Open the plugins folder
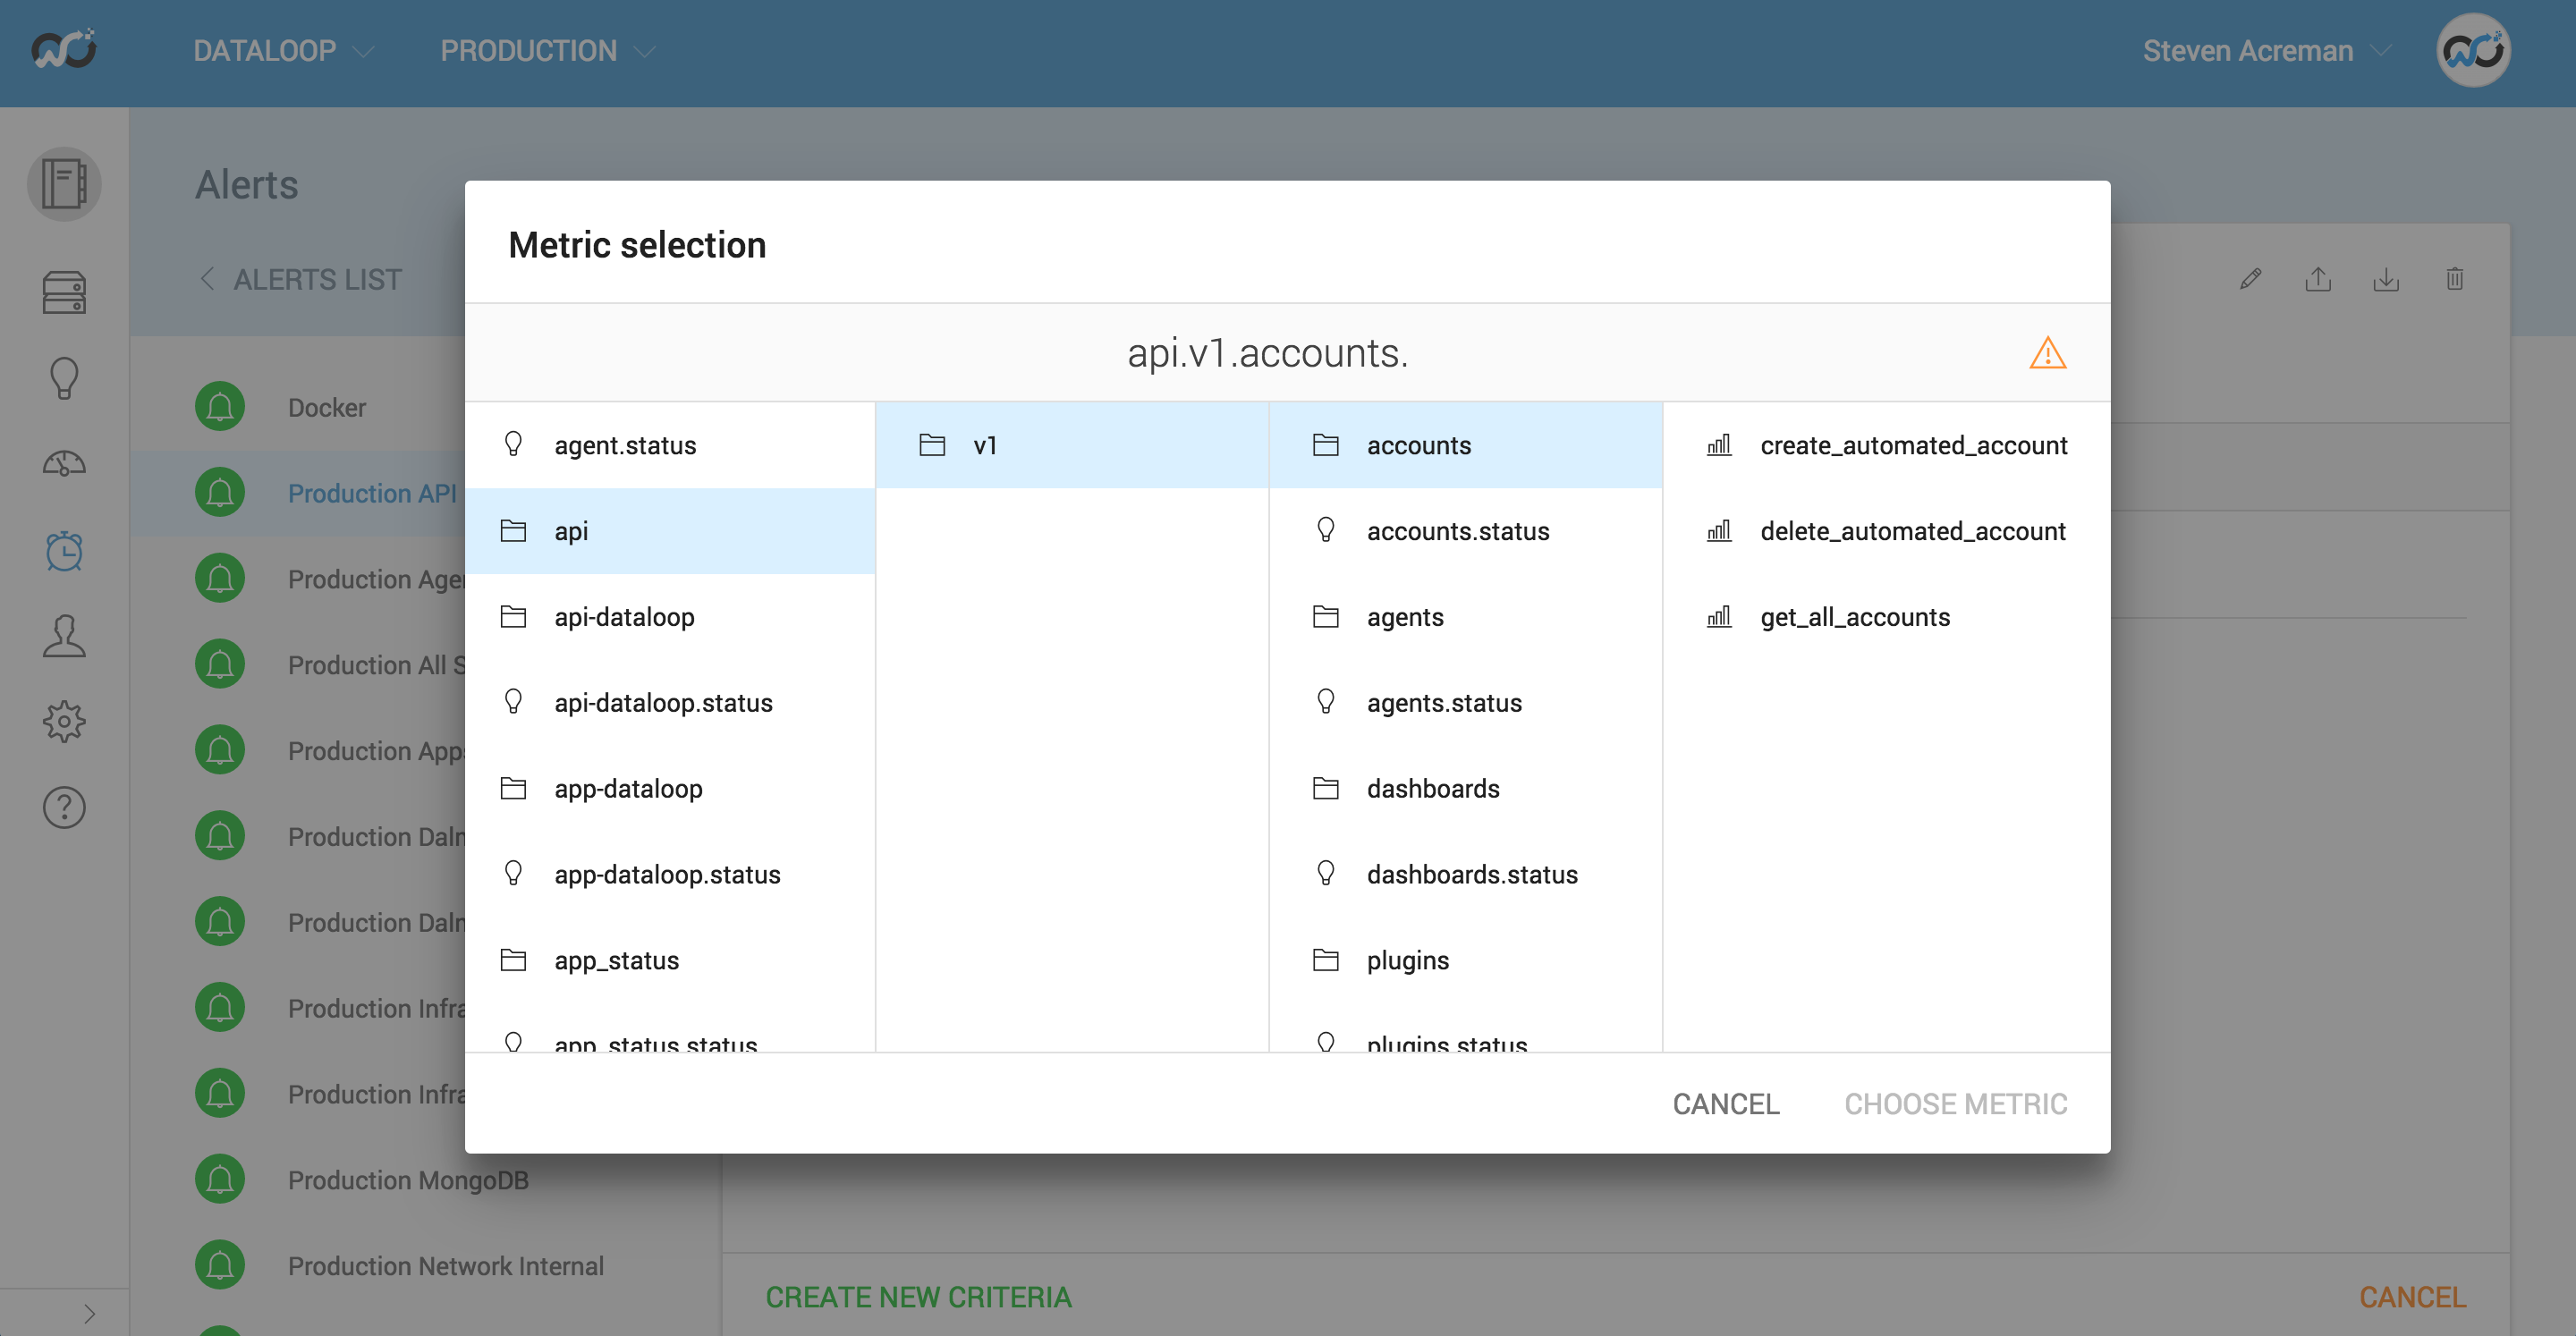Viewport: 2576px width, 1336px height. 1466,961
